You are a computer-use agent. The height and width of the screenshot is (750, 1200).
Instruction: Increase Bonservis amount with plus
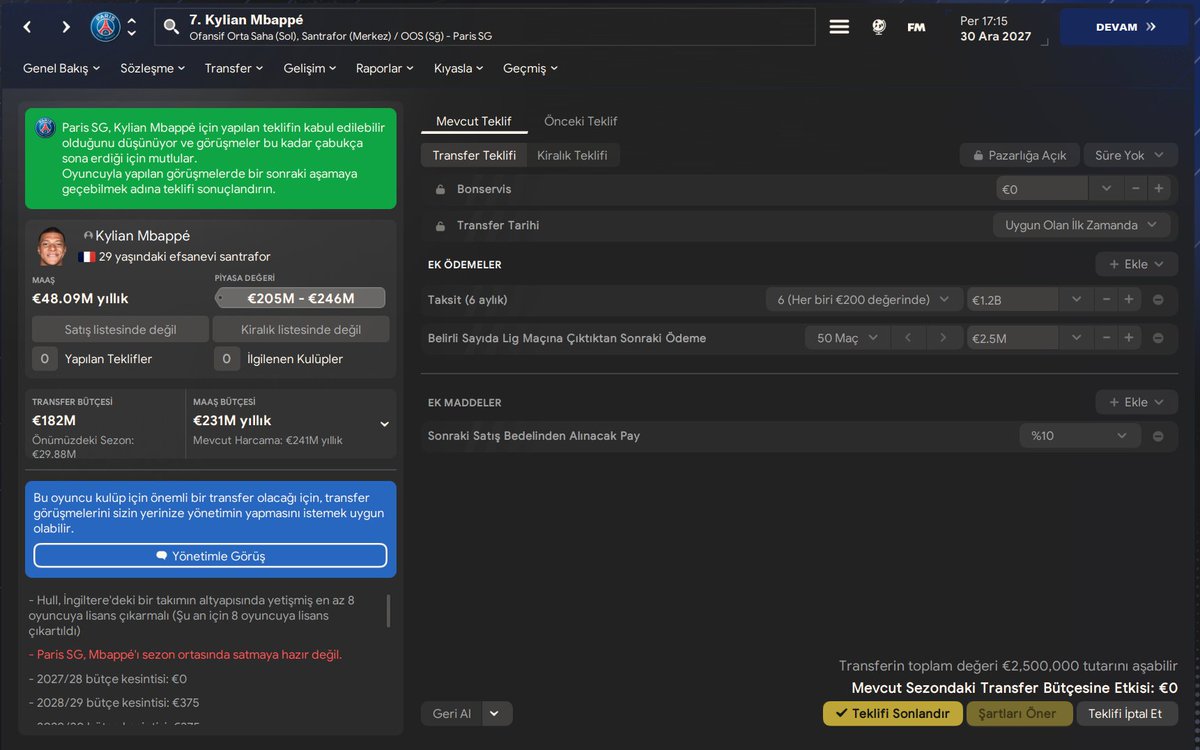(x=1159, y=189)
